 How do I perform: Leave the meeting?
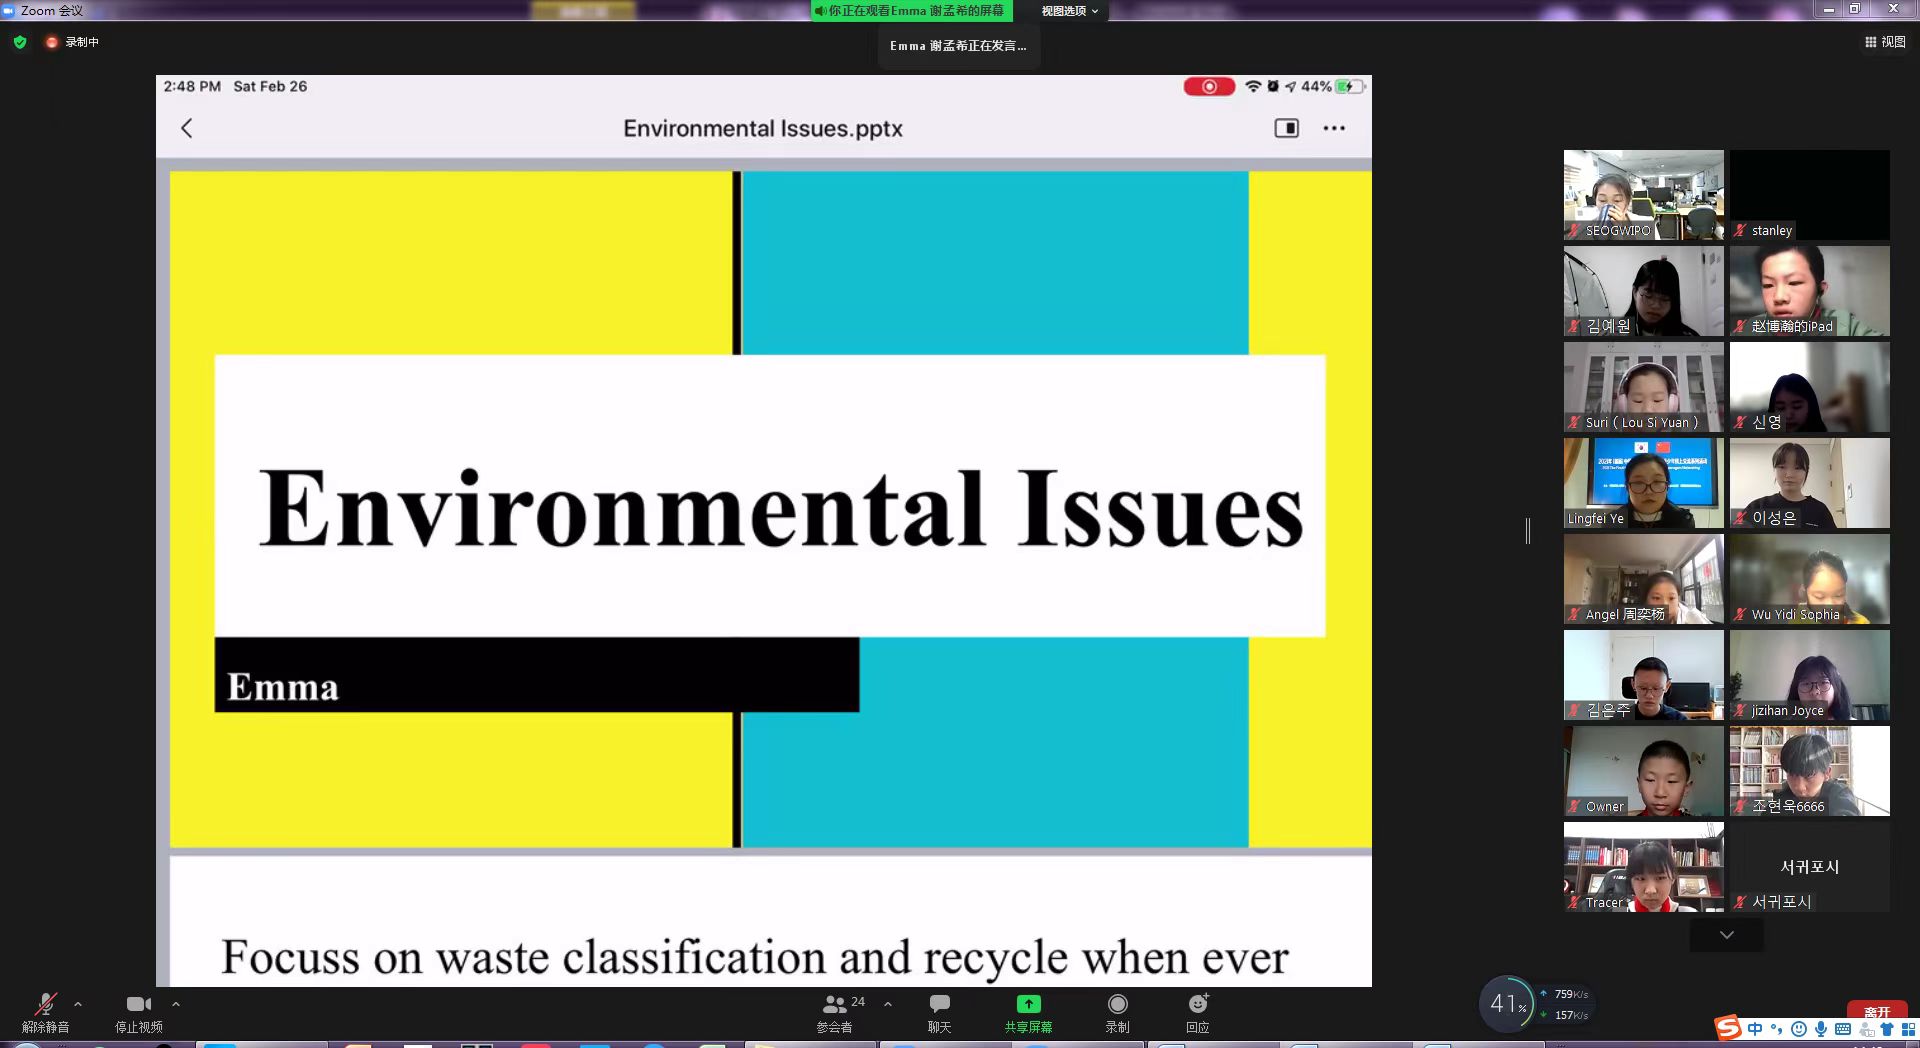pyautogui.click(x=1877, y=1011)
